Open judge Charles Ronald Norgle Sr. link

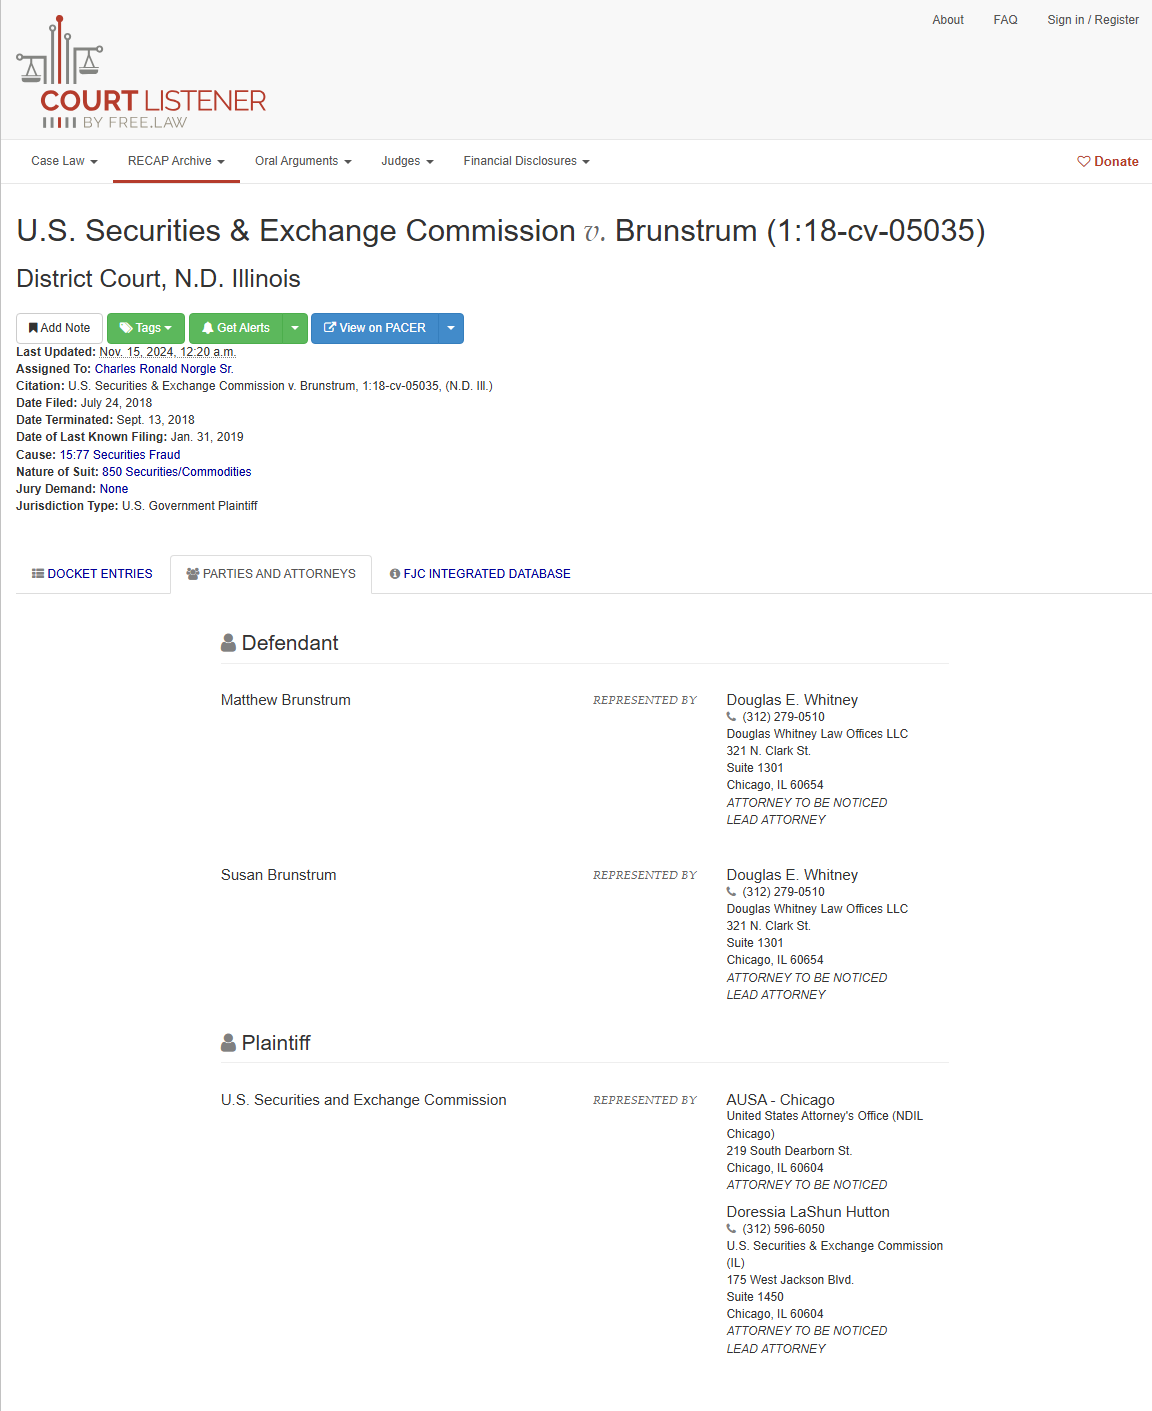(164, 369)
